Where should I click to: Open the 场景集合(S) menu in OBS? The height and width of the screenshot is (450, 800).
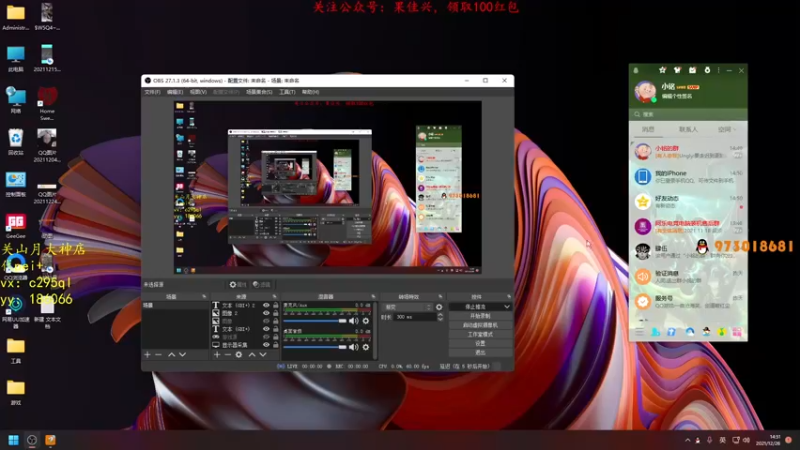[x=259, y=92]
